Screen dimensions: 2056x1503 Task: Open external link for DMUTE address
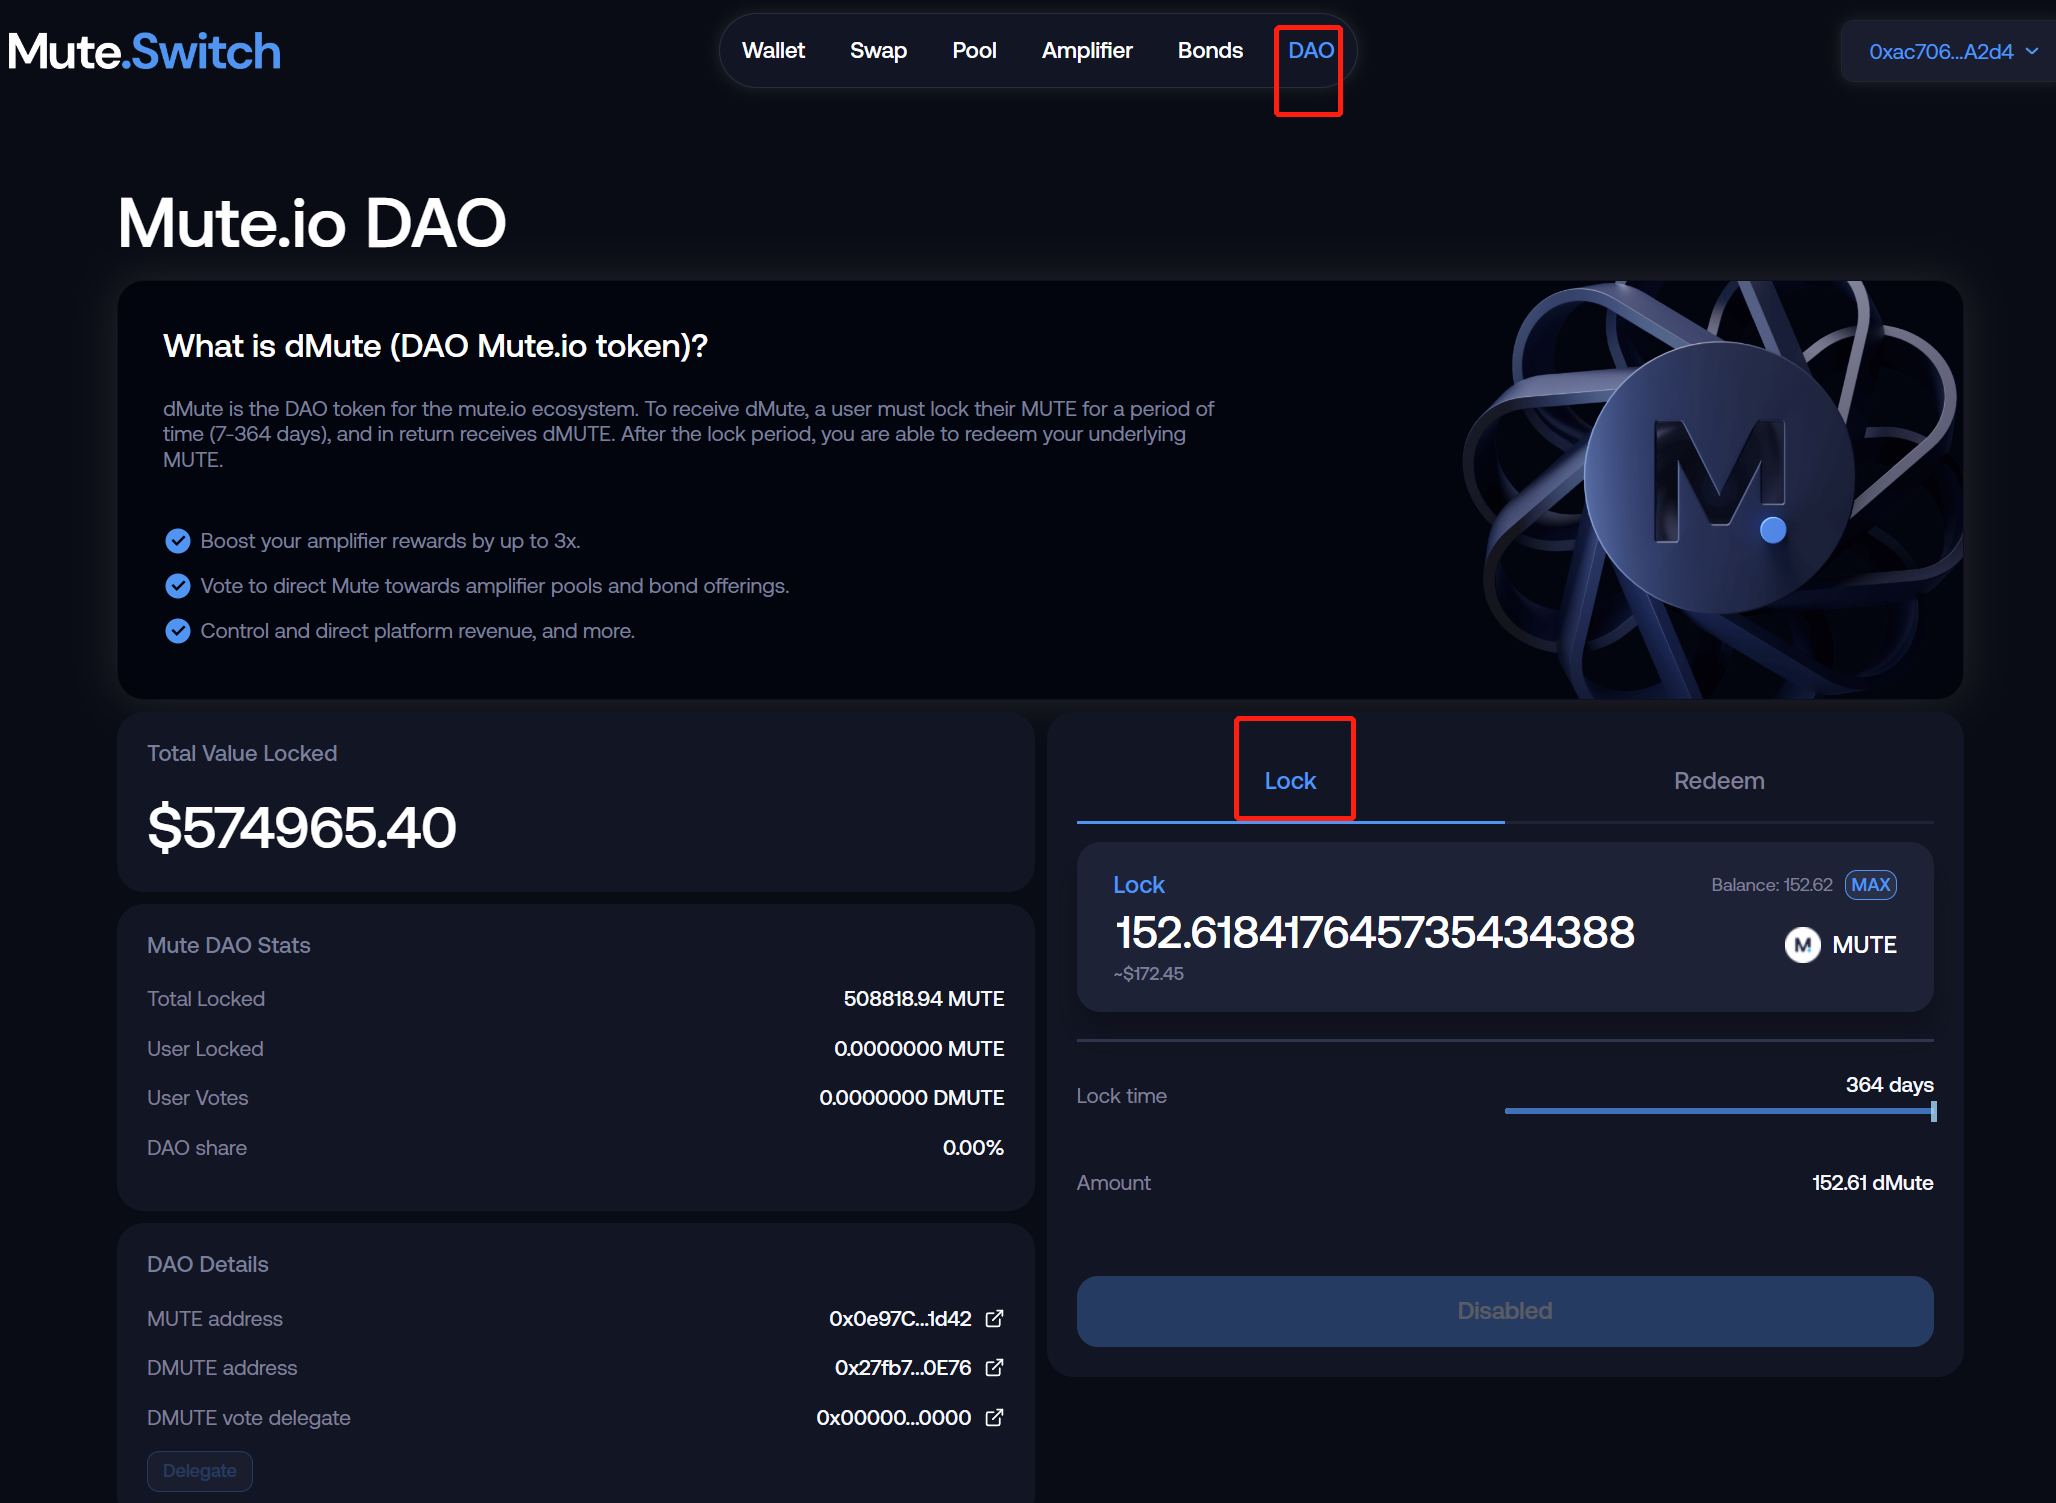(x=994, y=1367)
